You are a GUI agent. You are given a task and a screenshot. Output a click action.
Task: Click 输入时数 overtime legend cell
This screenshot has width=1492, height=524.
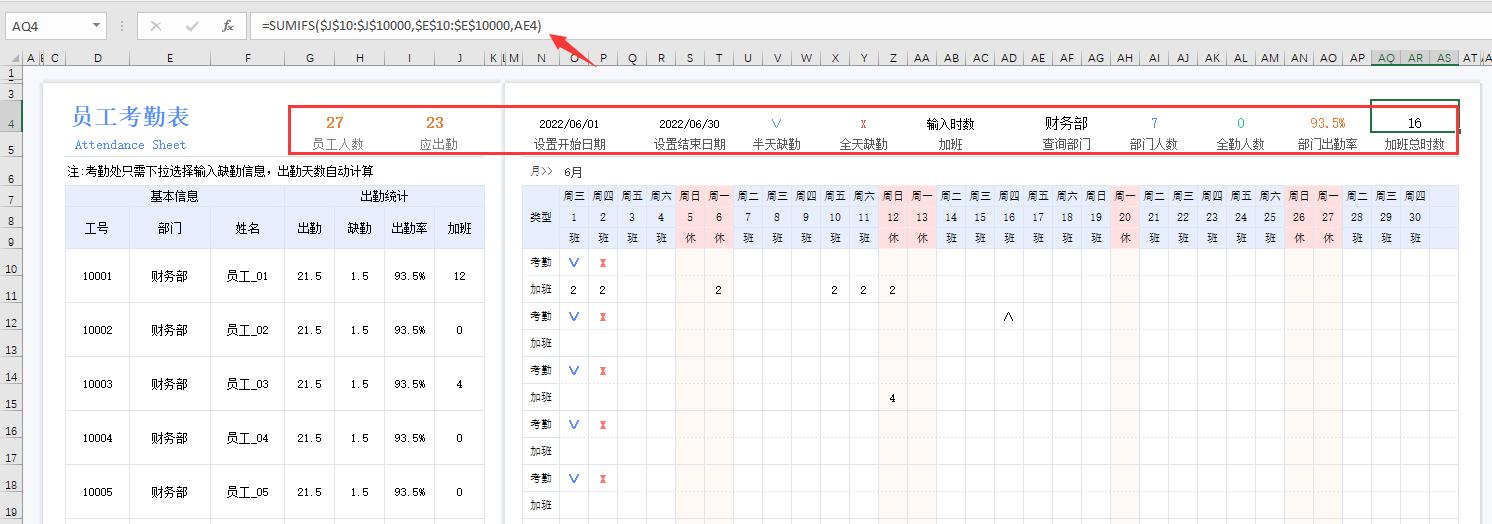point(950,124)
